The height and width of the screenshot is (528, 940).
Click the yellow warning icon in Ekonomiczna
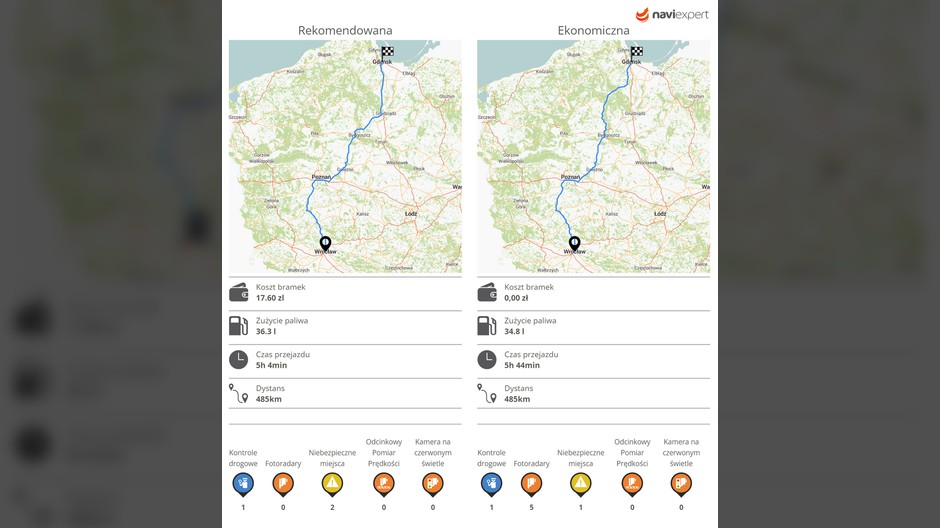point(581,484)
